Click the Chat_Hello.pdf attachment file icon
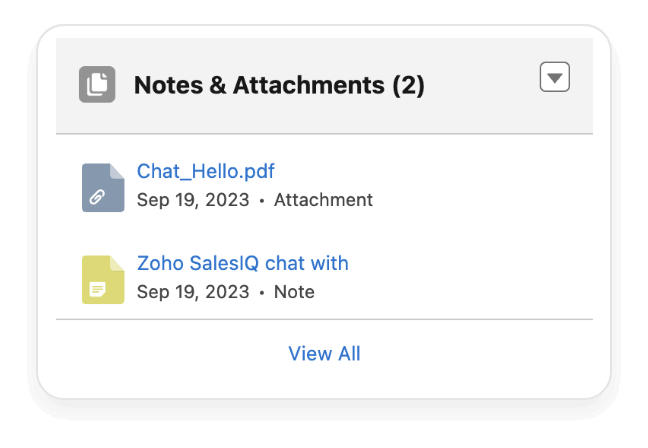 pyautogui.click(x=103, y=187)
